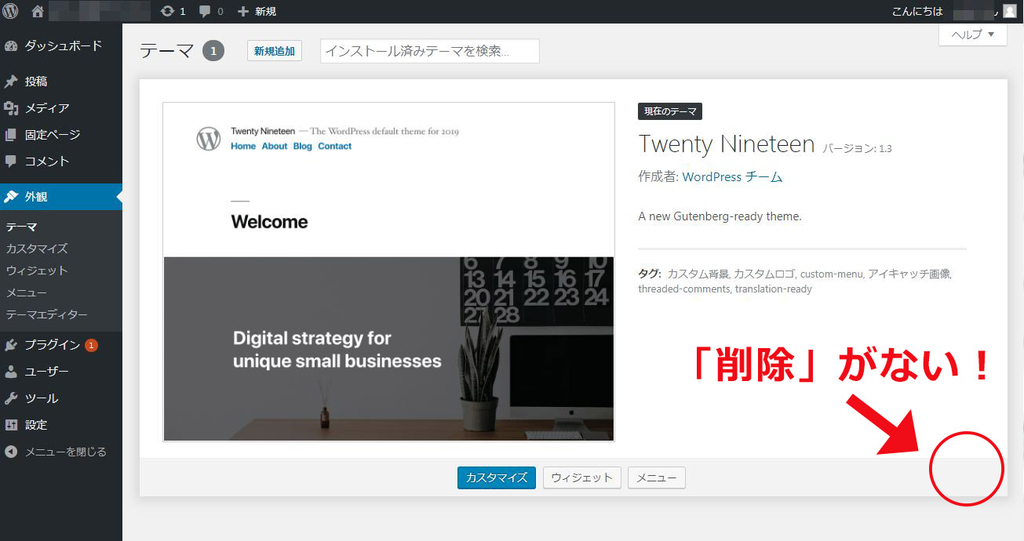Click the メニュー button below theme
Image resolution: width=1024 pixels, height=541 pixels.
click(x=656, y=478)
